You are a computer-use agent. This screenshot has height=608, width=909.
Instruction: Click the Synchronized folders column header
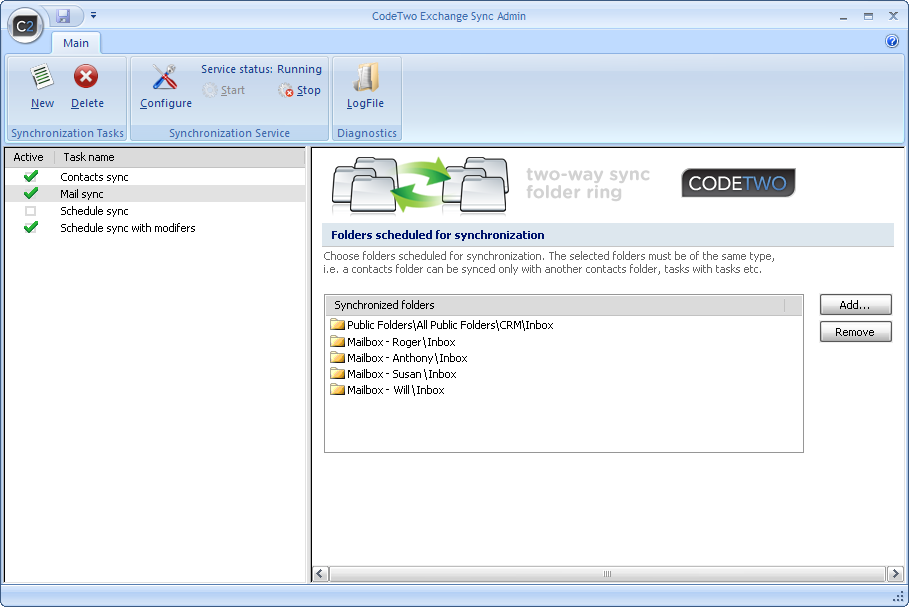(x=555, y=305)
